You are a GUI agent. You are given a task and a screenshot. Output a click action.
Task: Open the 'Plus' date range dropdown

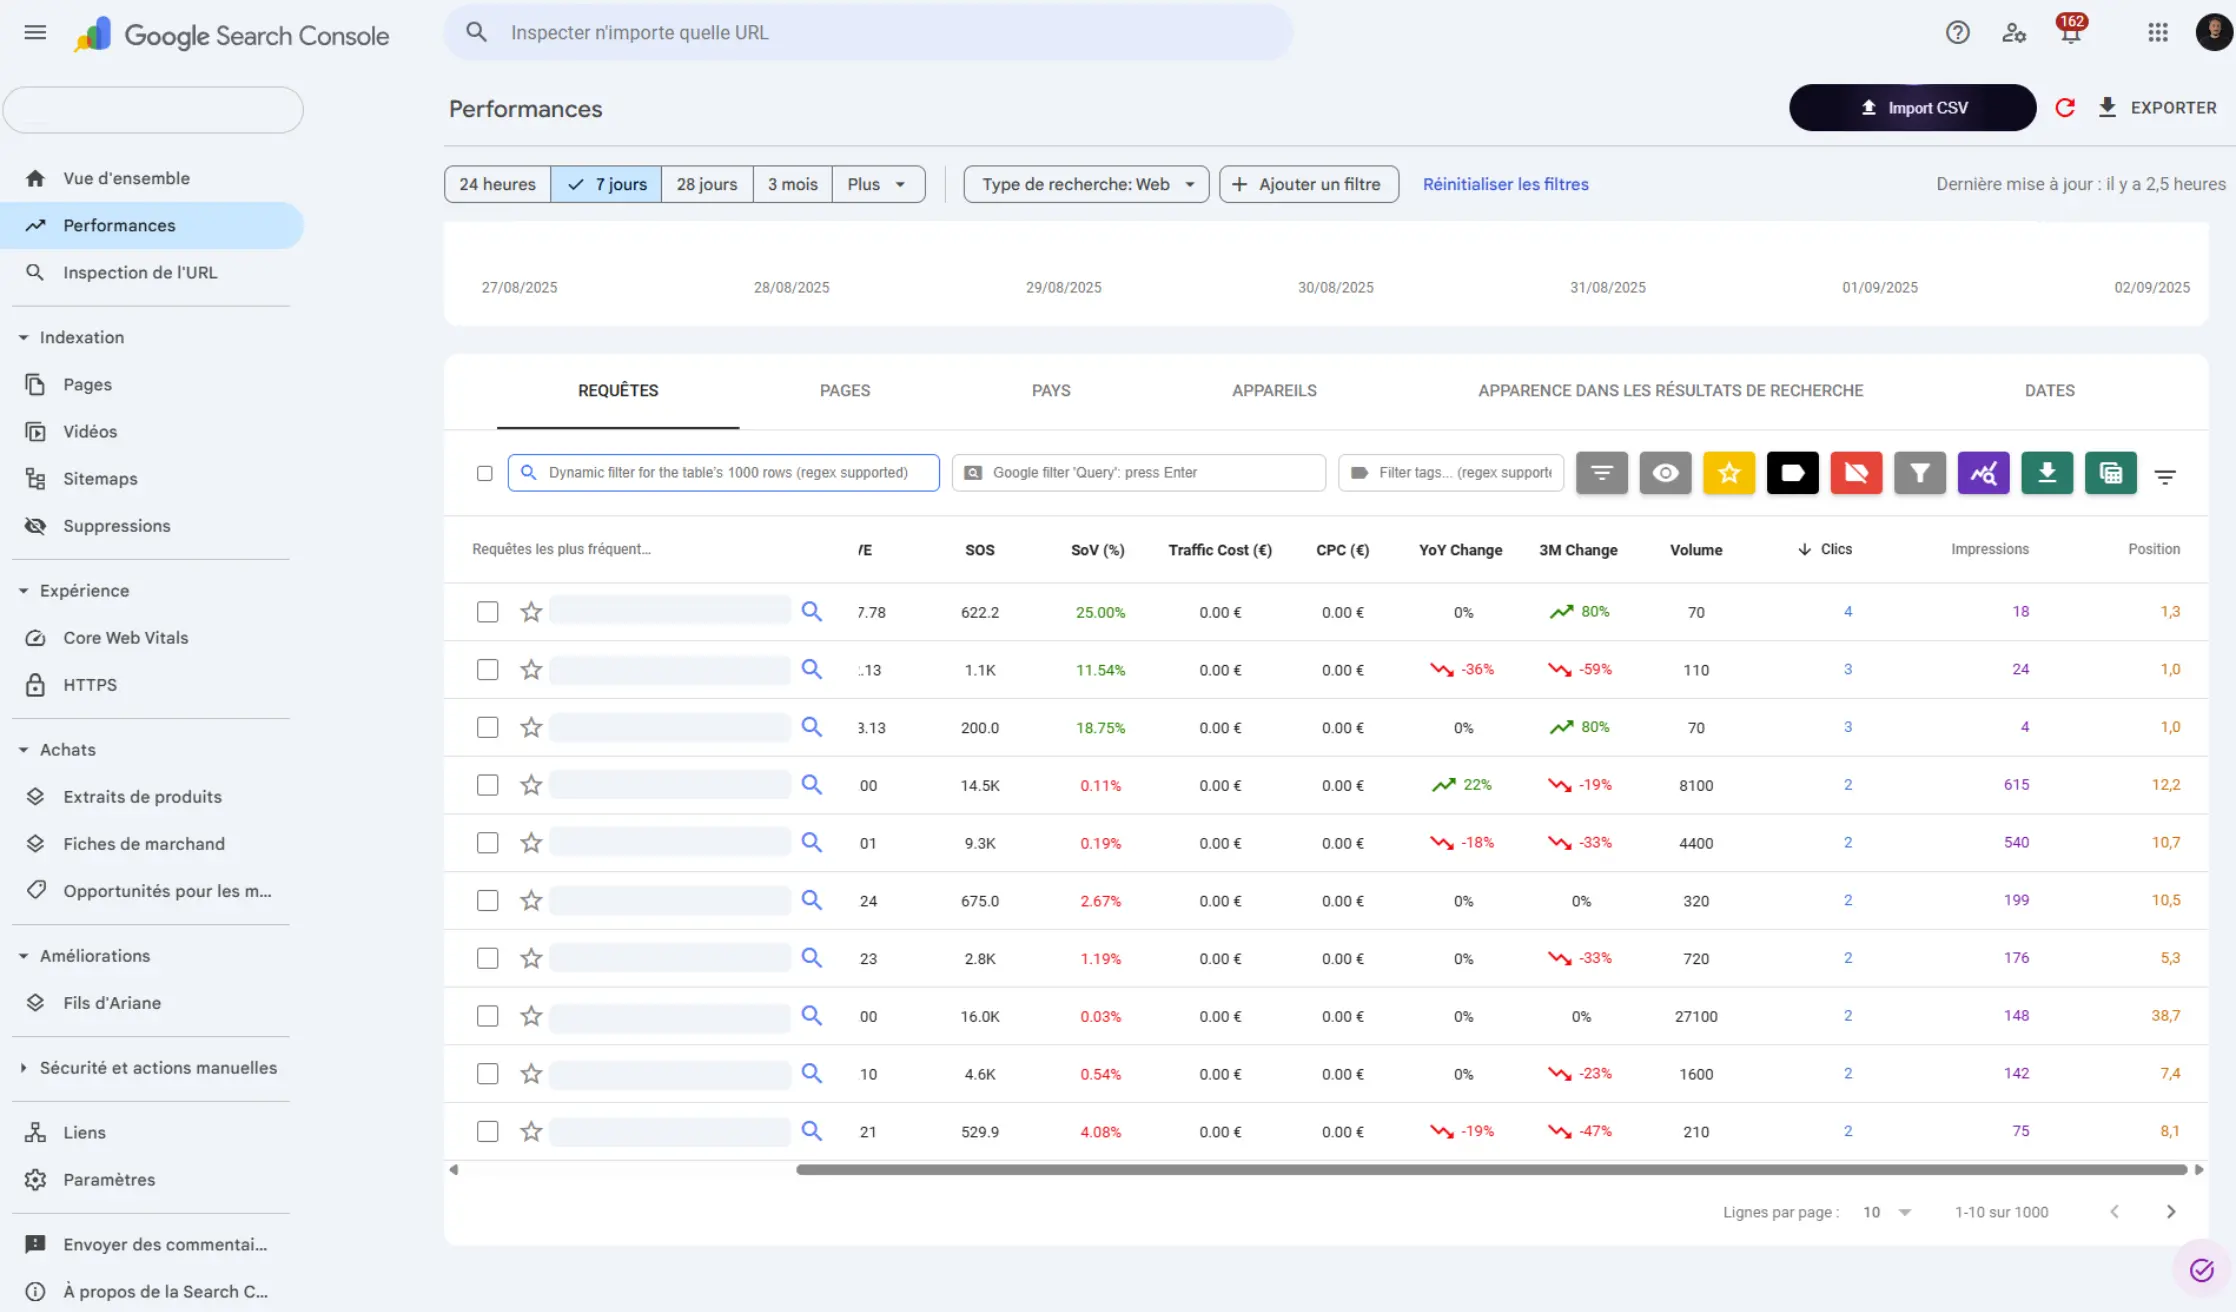877,184
